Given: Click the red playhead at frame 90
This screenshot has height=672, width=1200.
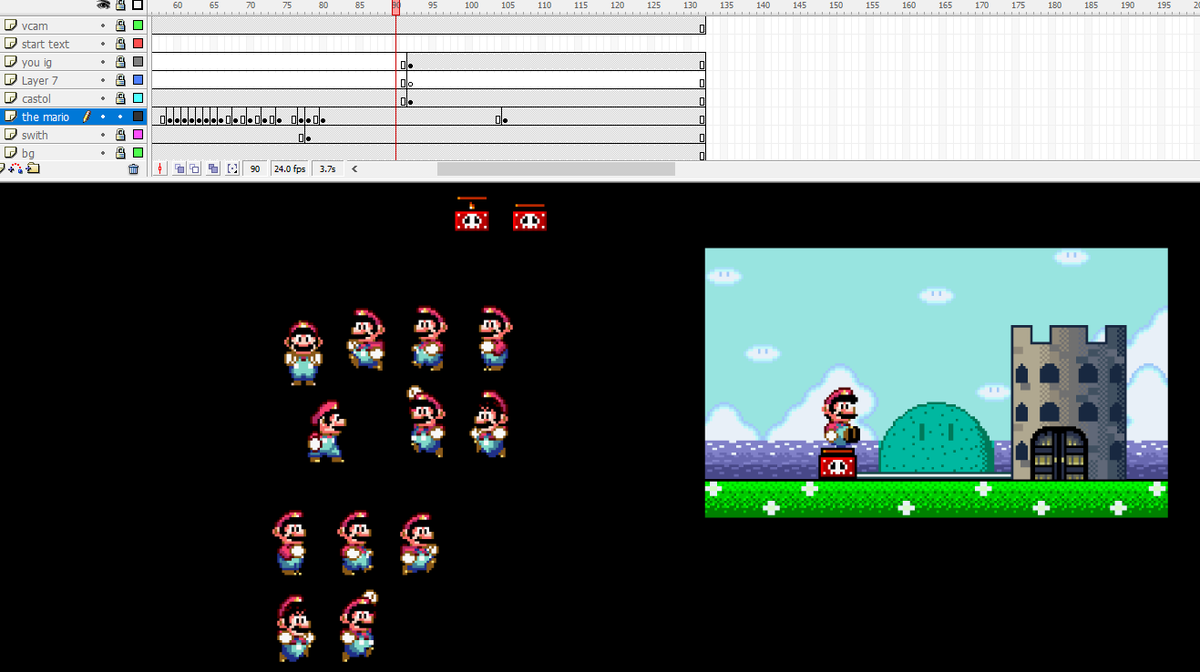Looking at the screenshot, I should [x=396, y=6].
